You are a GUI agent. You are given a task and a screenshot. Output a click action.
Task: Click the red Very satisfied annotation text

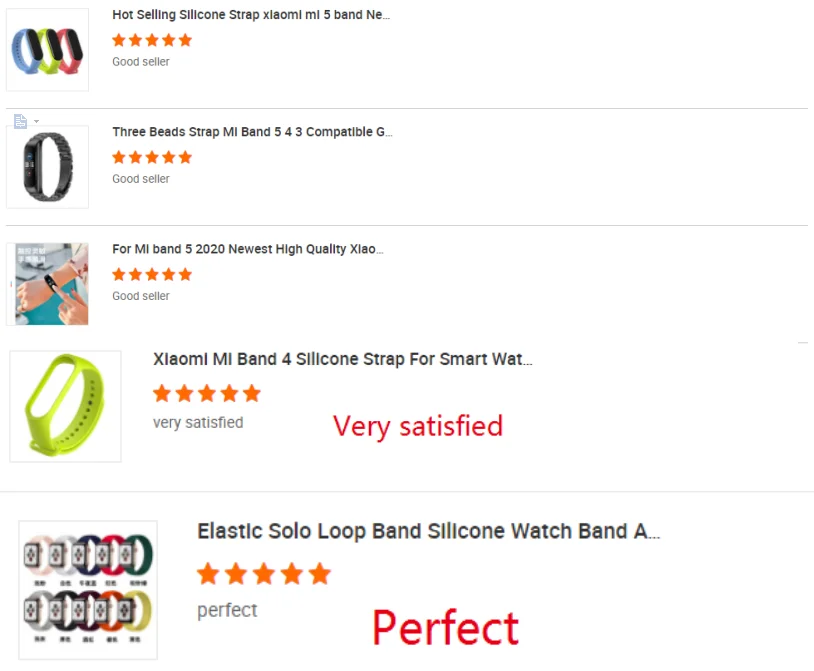(x=418, y=426)
